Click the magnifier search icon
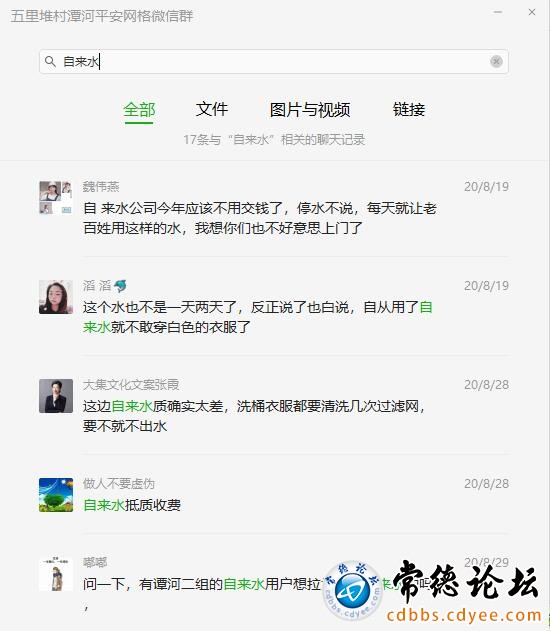 tap(50, 62)
